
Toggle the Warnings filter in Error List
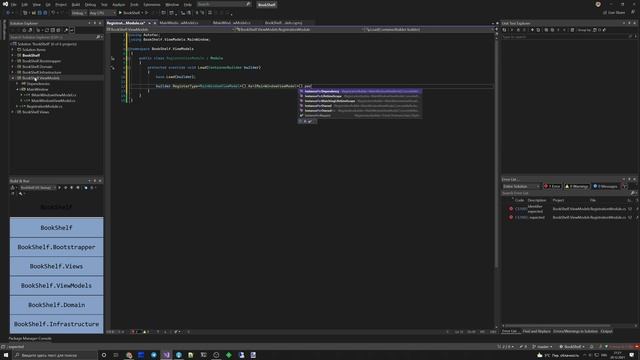(x=576, y=186)
